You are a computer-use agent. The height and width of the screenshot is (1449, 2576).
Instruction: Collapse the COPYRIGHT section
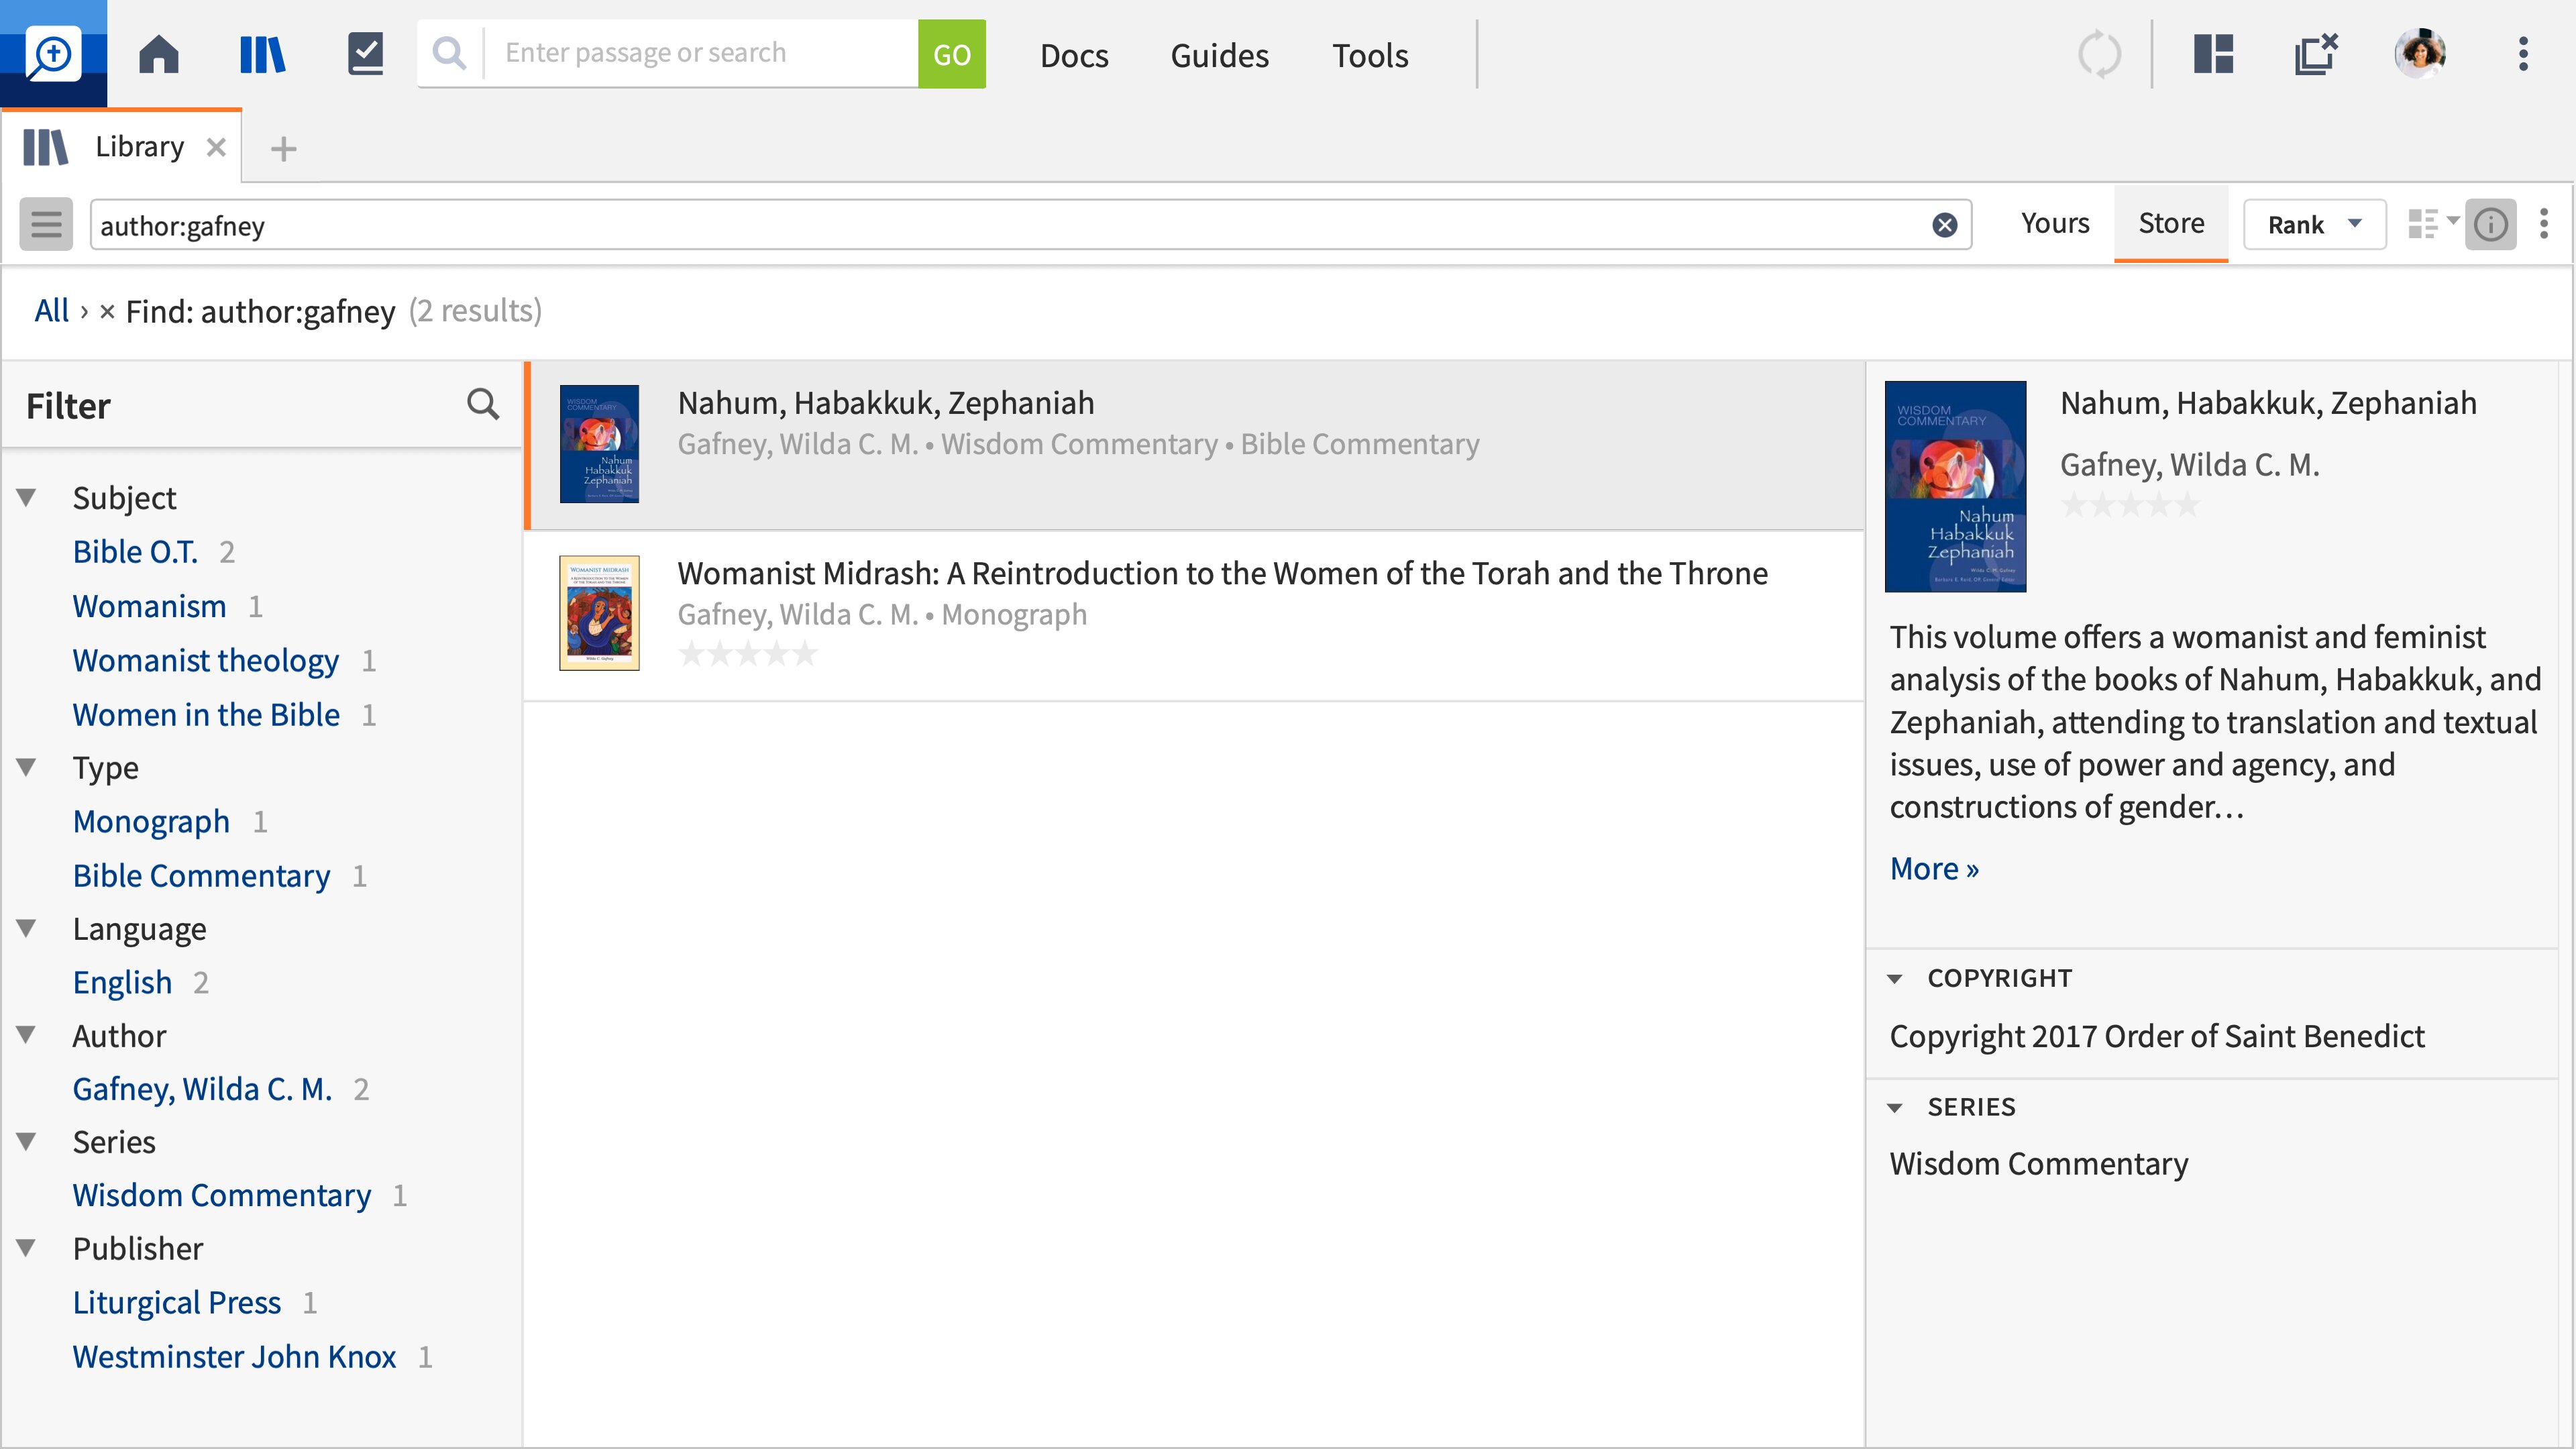[1894, 978]
